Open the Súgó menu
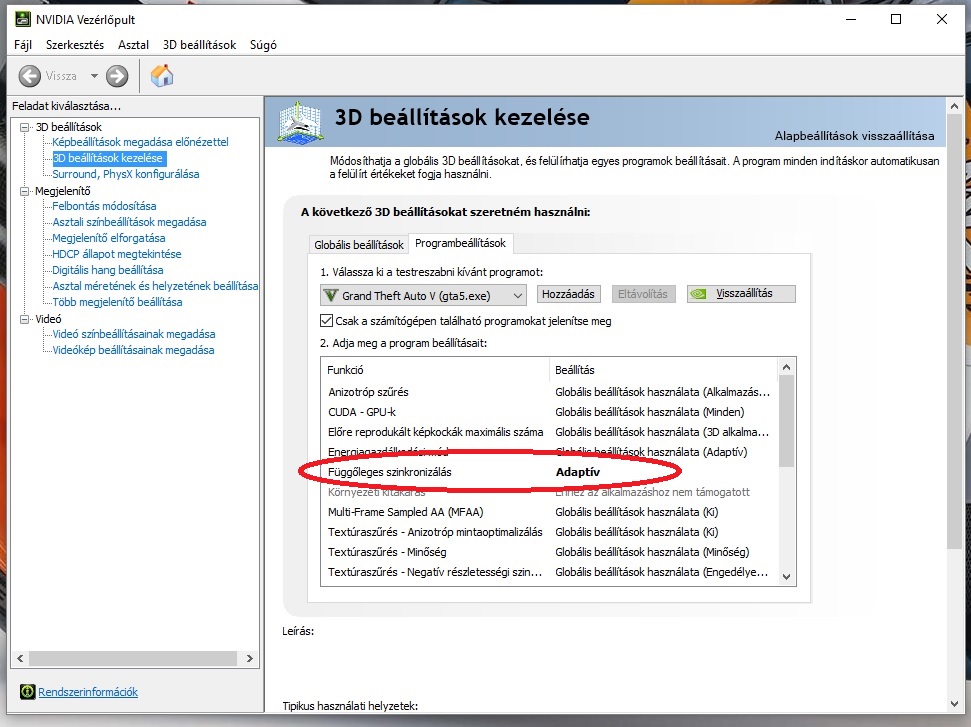Image resolution: width=971 pixels, height=727 pixels. coord(263,45)
